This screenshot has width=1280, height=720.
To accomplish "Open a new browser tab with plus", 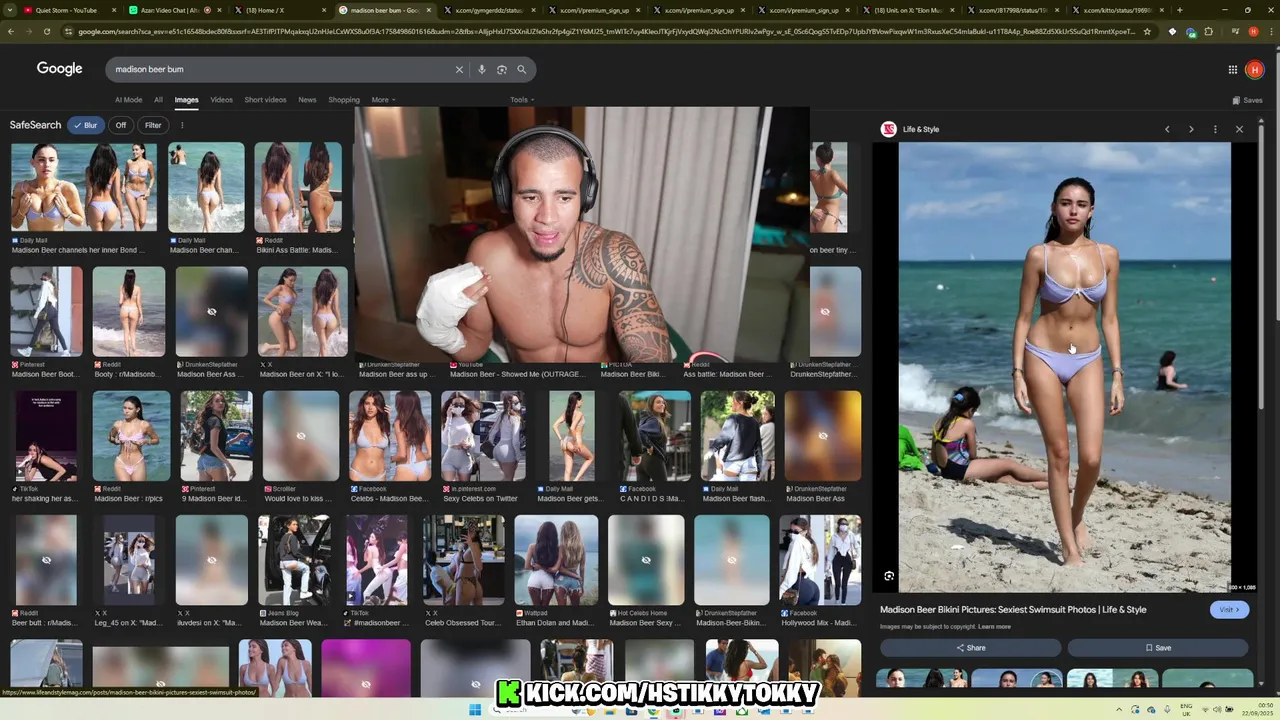I will pyautogui.click(x=1179, y=10).
